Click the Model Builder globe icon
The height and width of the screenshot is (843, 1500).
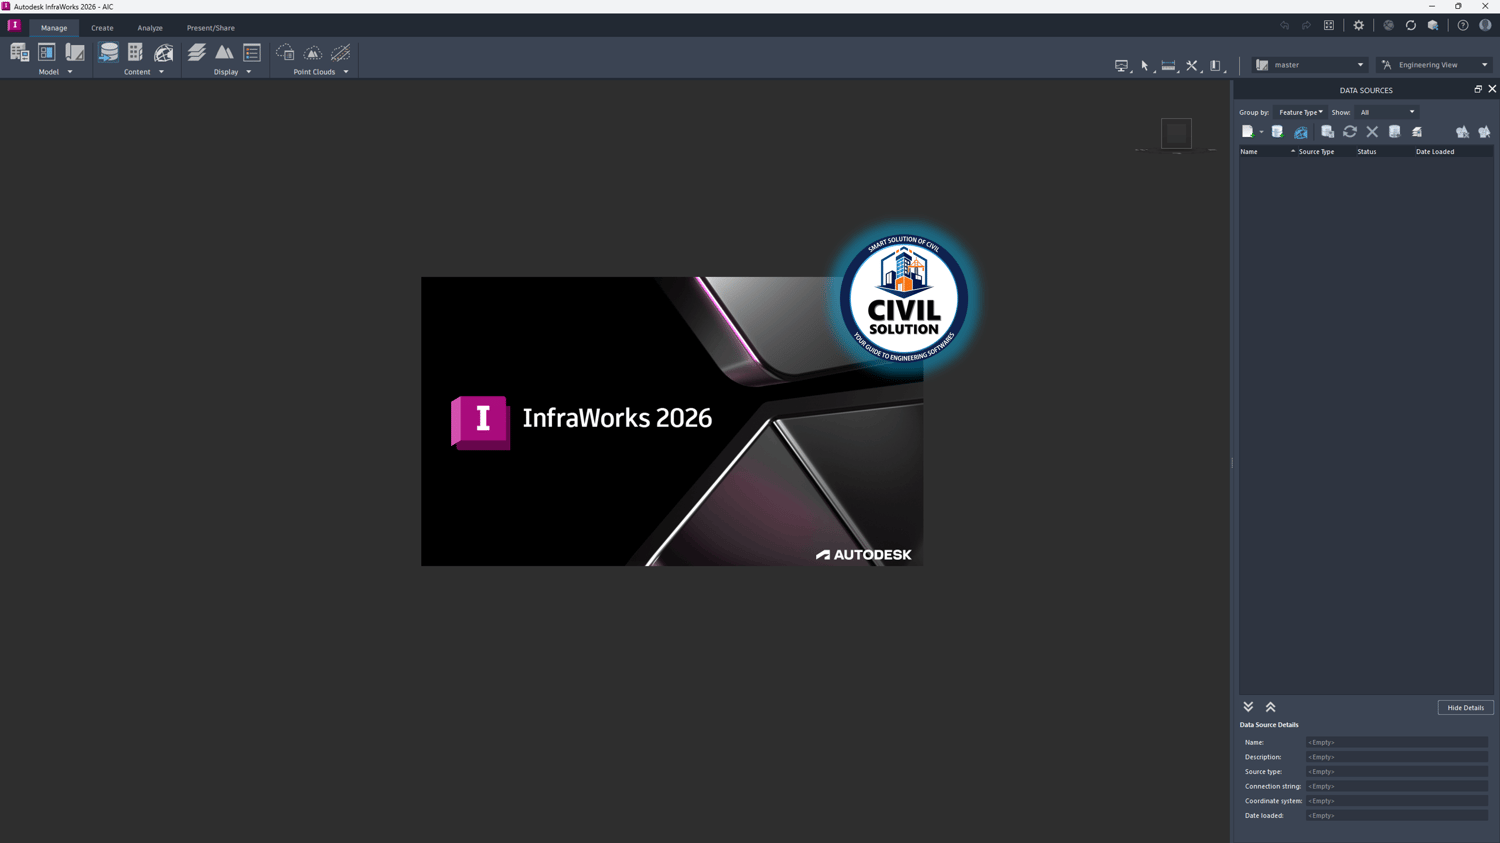coord(164,53)
